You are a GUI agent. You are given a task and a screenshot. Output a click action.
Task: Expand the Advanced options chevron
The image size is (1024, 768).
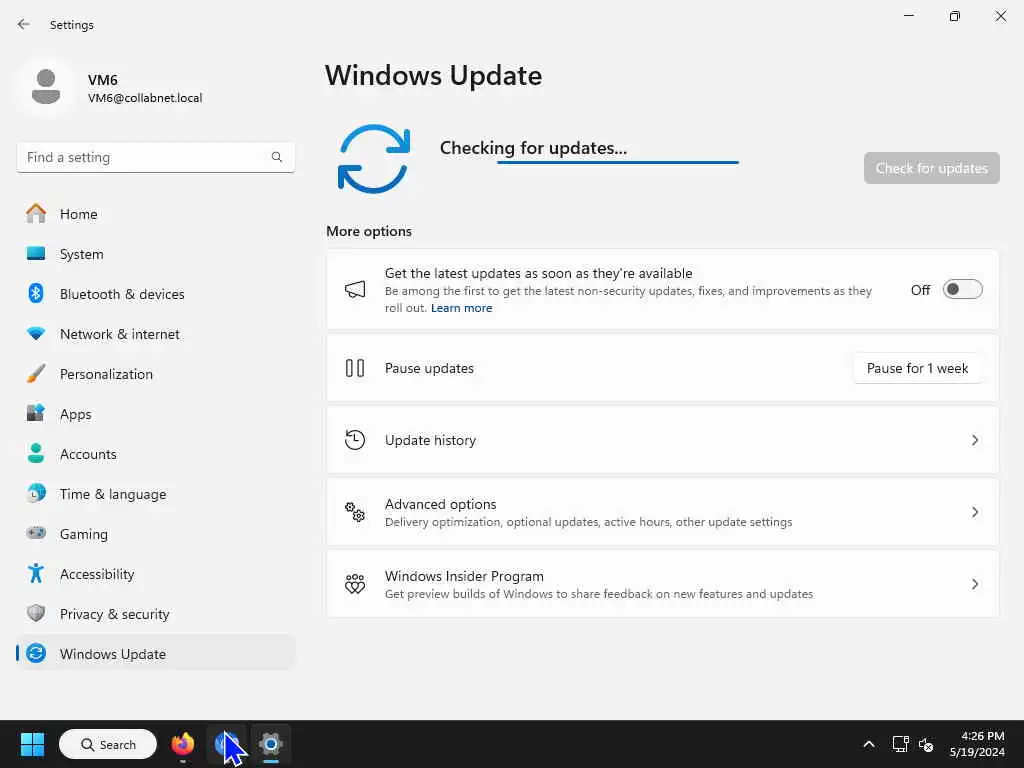point(974,512)
